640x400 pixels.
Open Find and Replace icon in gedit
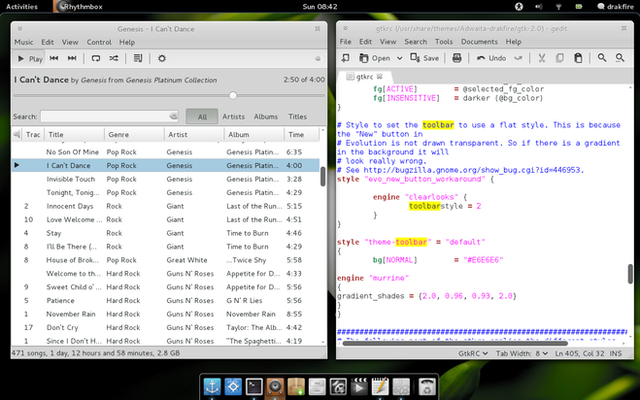(620, 58)
